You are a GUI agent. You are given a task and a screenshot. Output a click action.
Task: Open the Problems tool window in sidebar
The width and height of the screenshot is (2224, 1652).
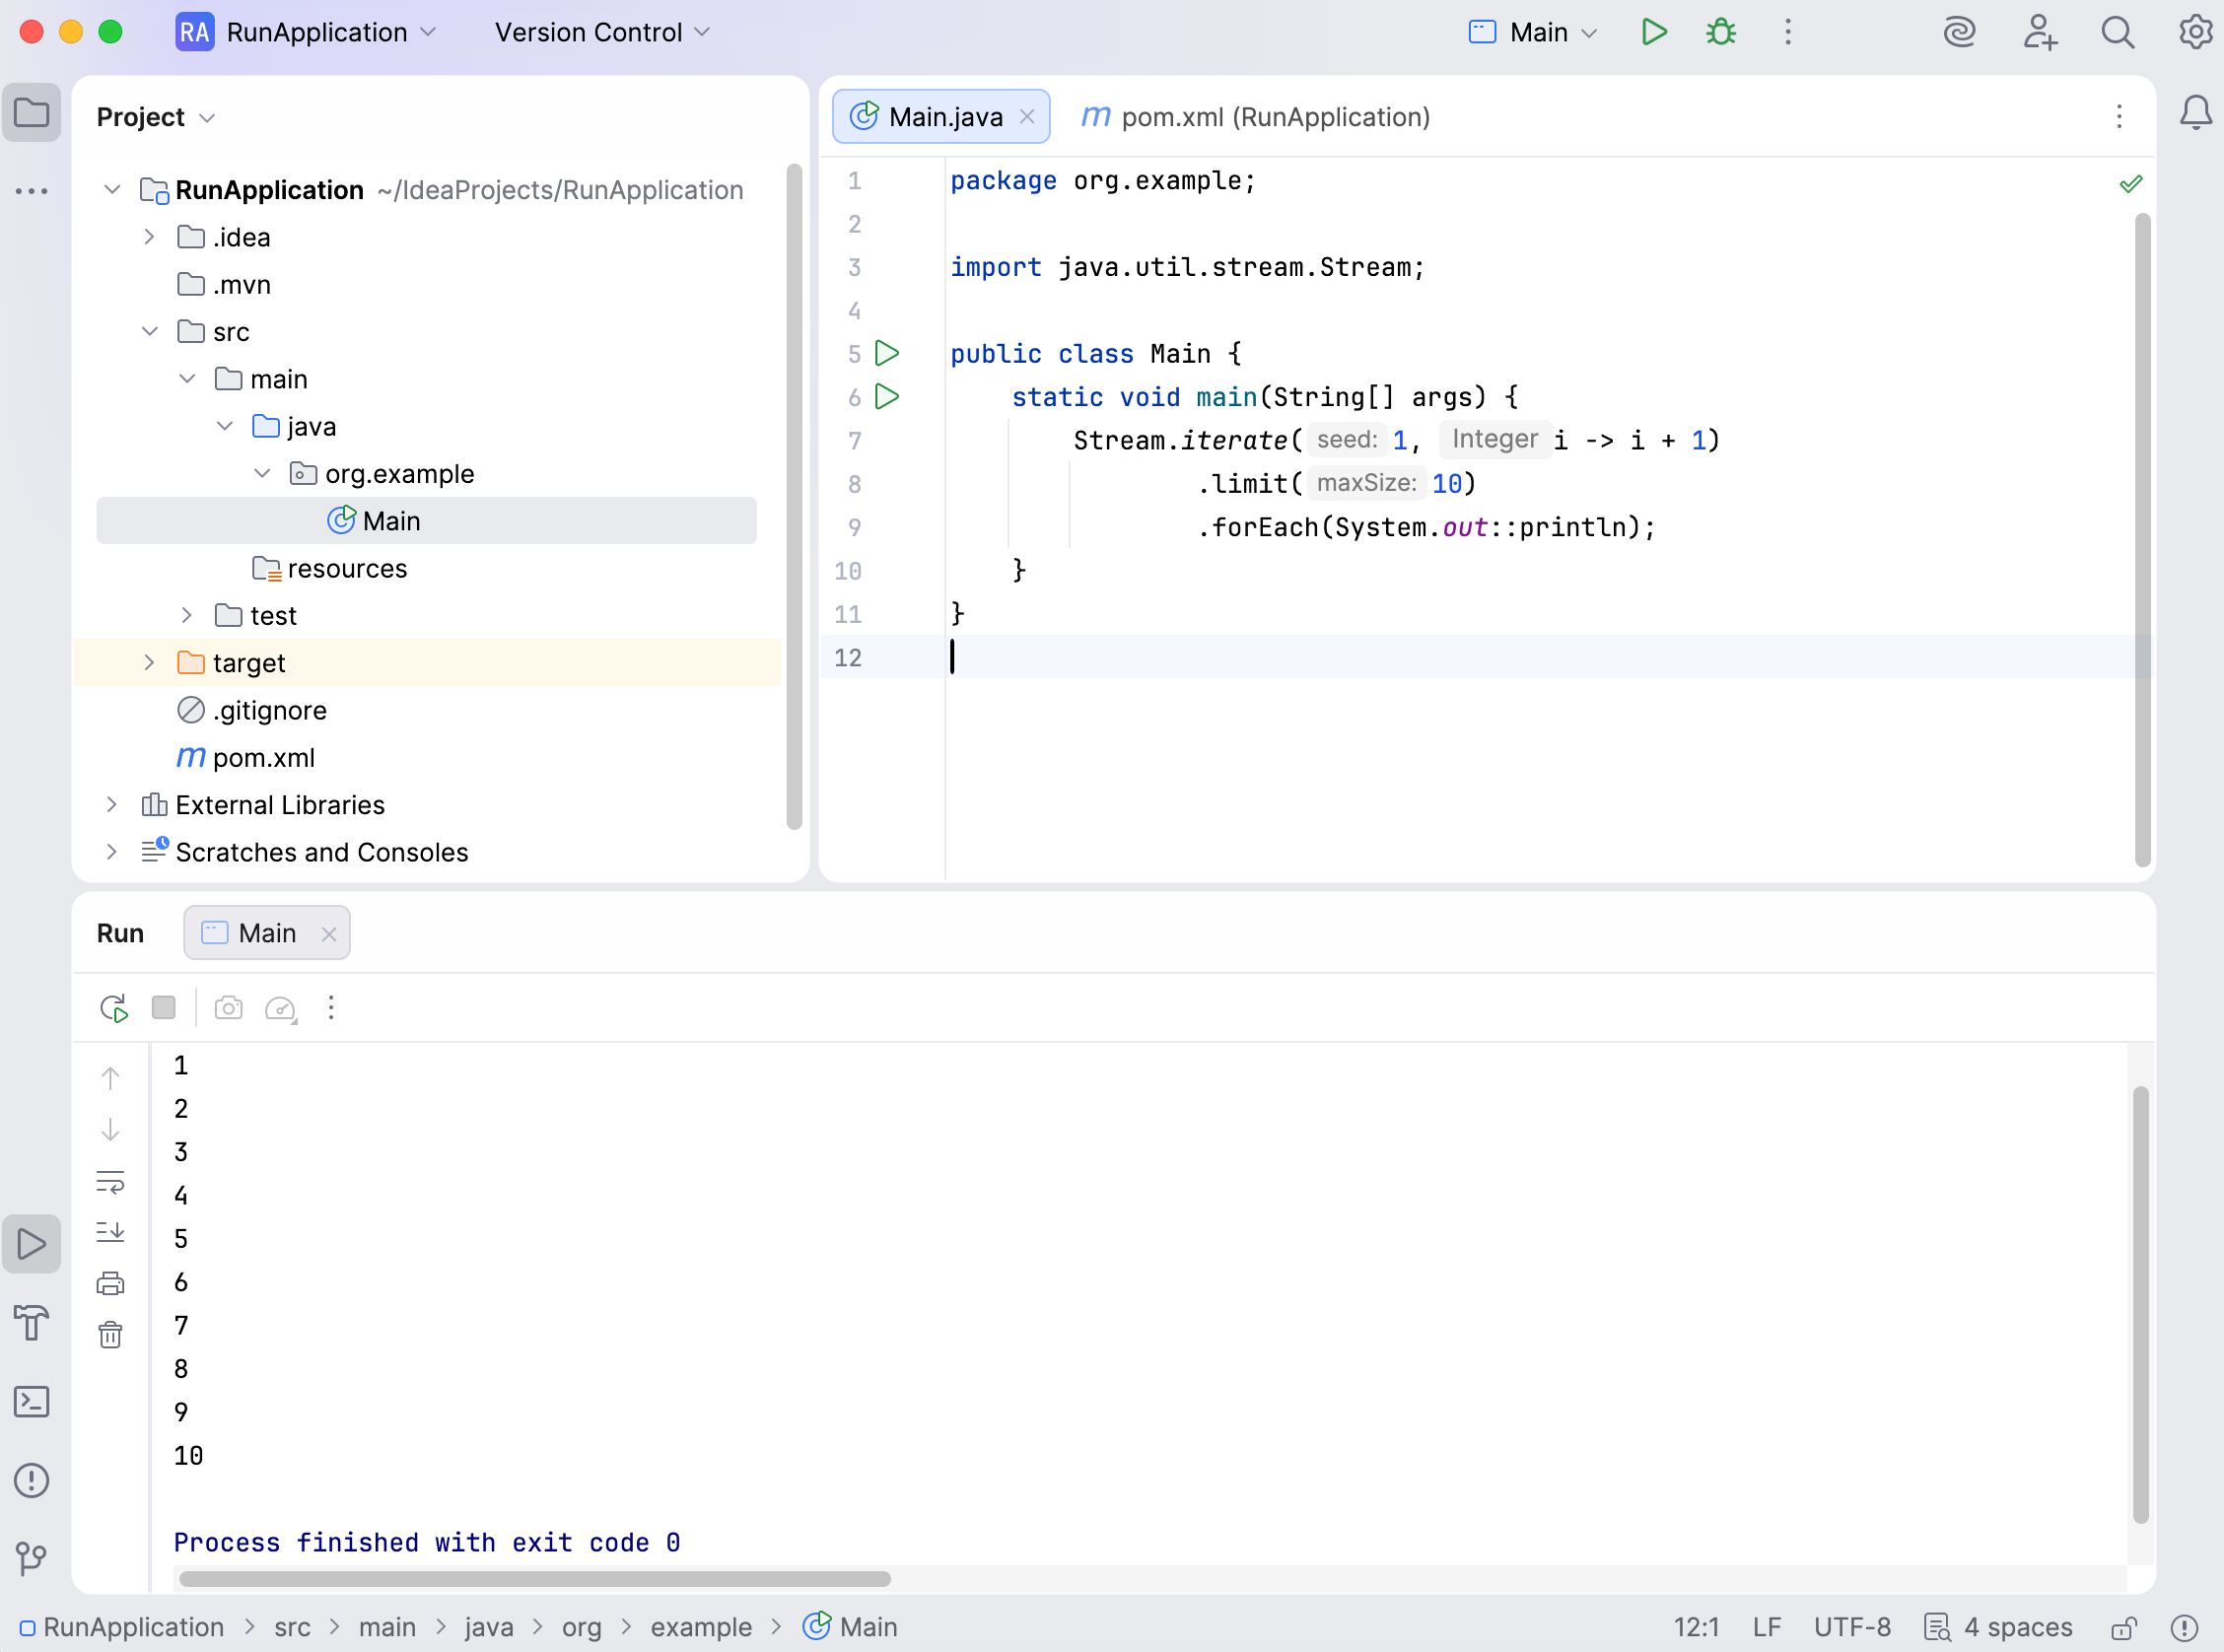point(31,1481)
